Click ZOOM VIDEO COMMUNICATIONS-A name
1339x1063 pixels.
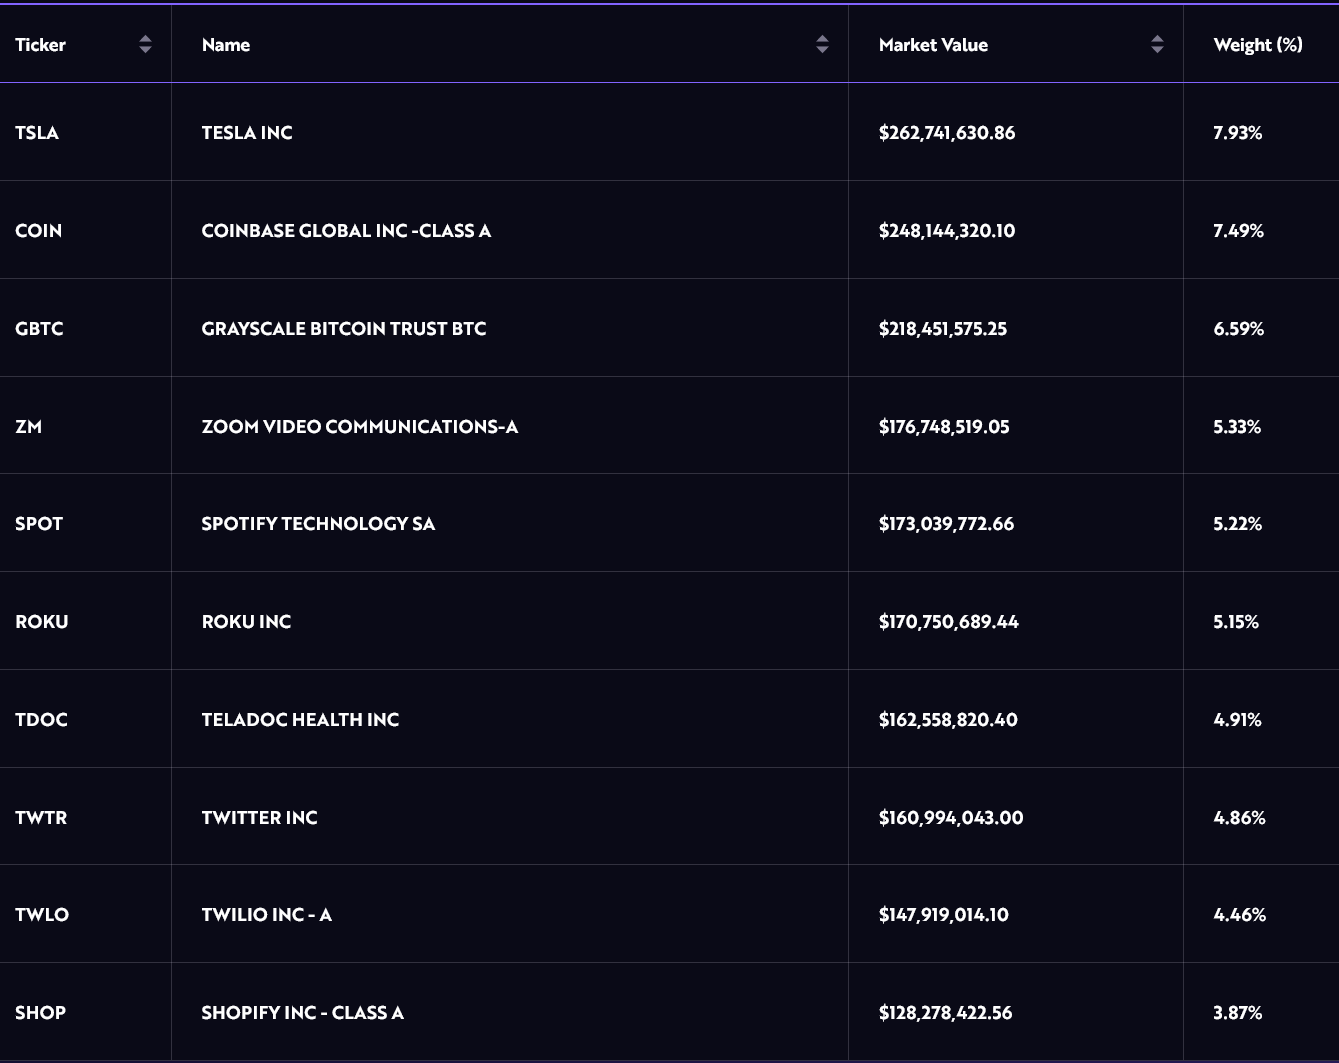(360, 427)
